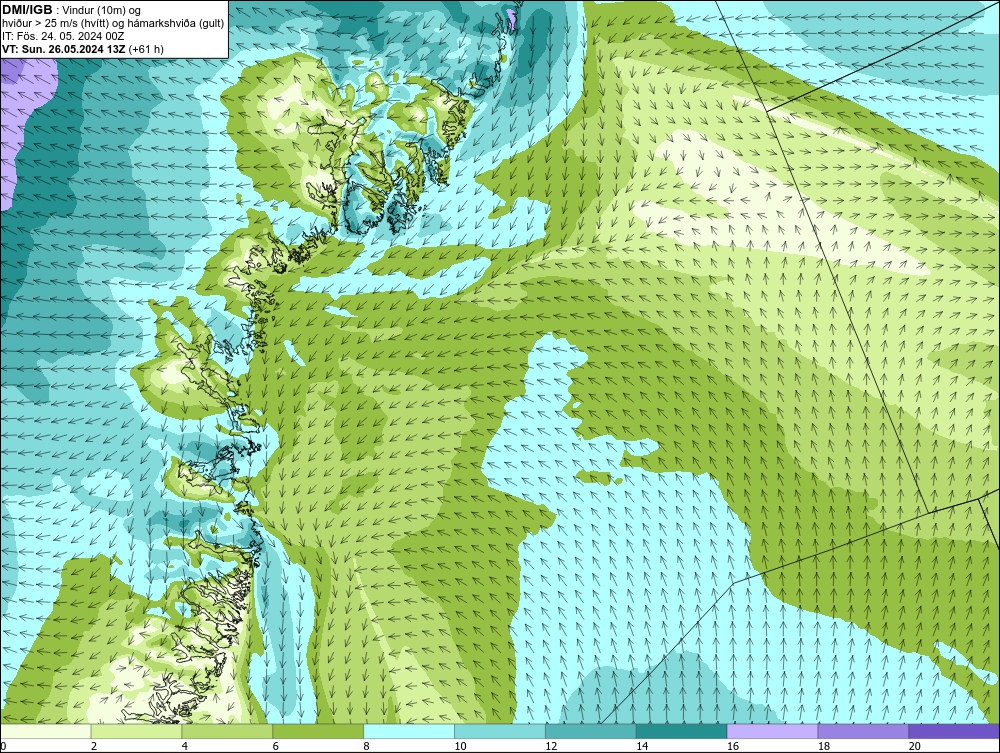The height and width of the screenshot is (753, 1000).
Task: Click the initial time line IT: Fös. 24. 05. 2024 00Z
Action: point(63,36)
